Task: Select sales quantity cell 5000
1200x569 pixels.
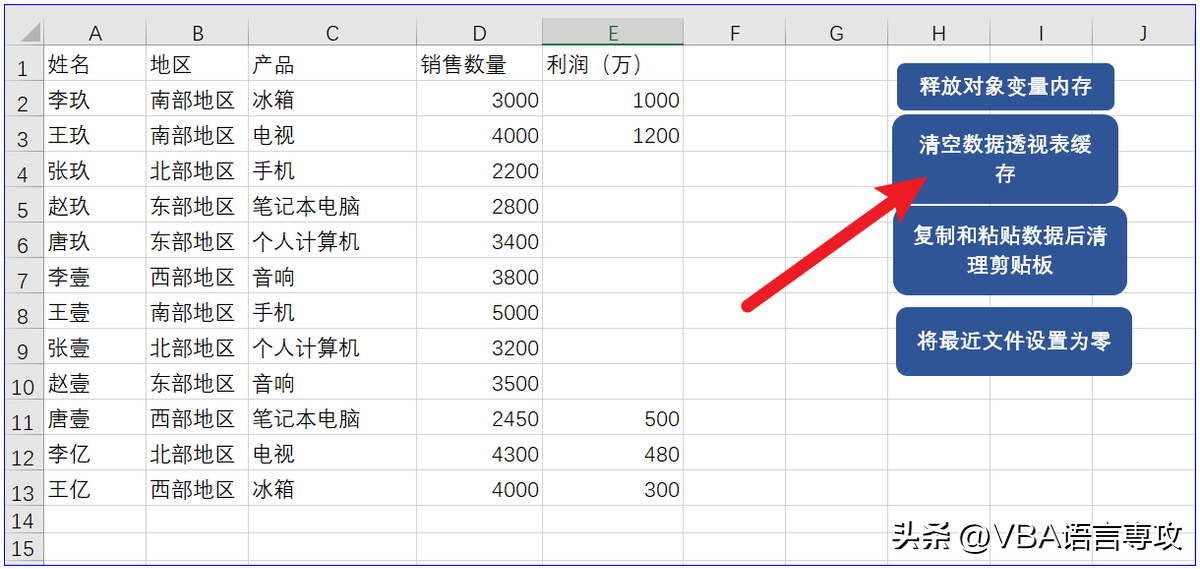Action: 479,313
